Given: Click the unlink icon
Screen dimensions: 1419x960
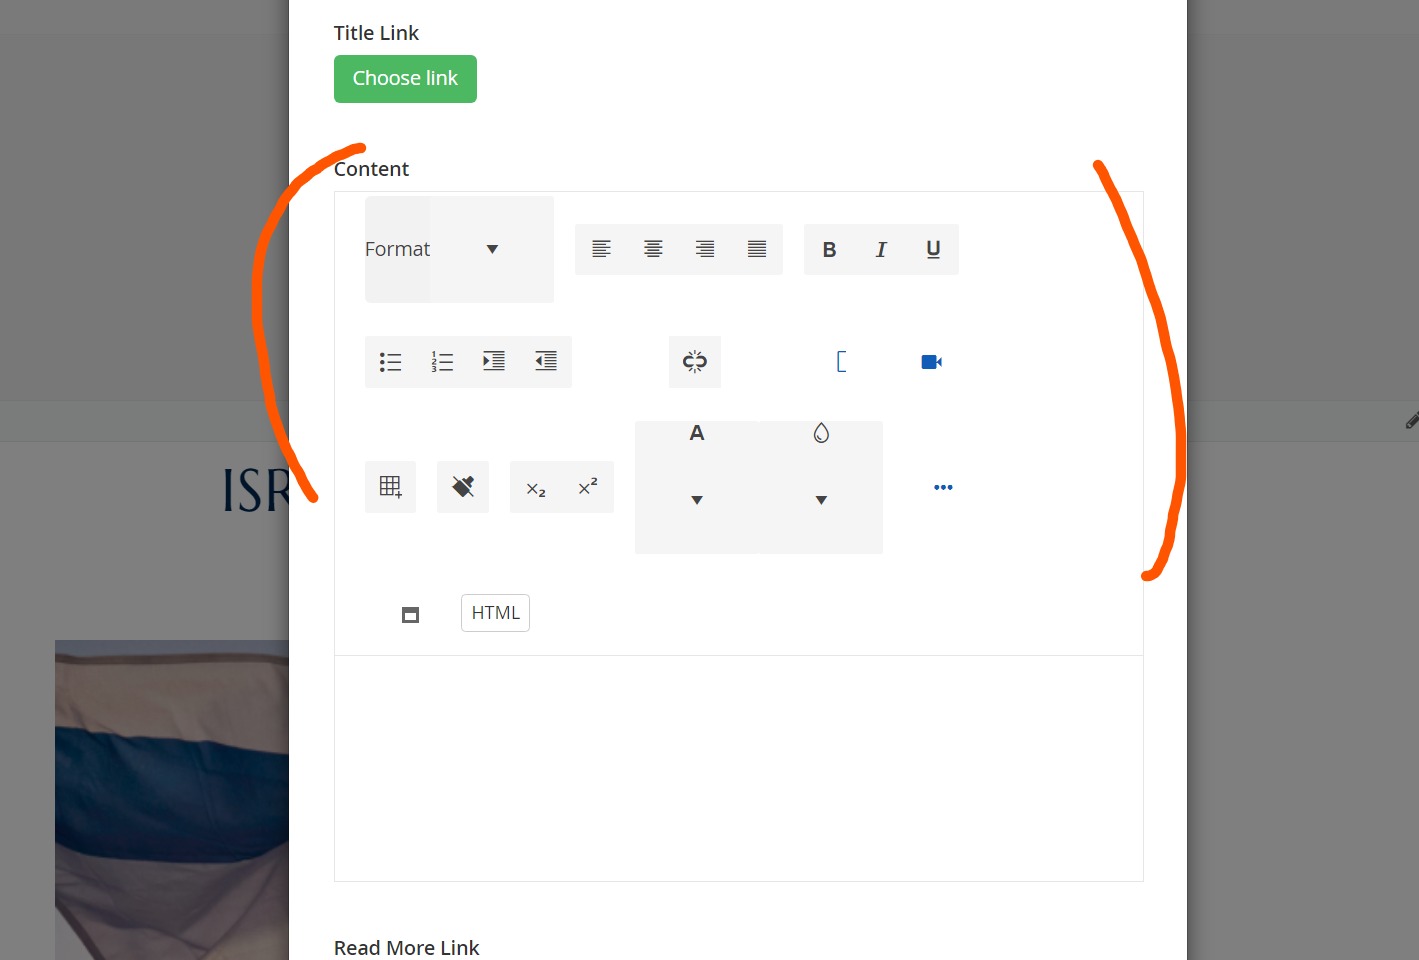Looking at the screenshot, I should tap(695, 362).
